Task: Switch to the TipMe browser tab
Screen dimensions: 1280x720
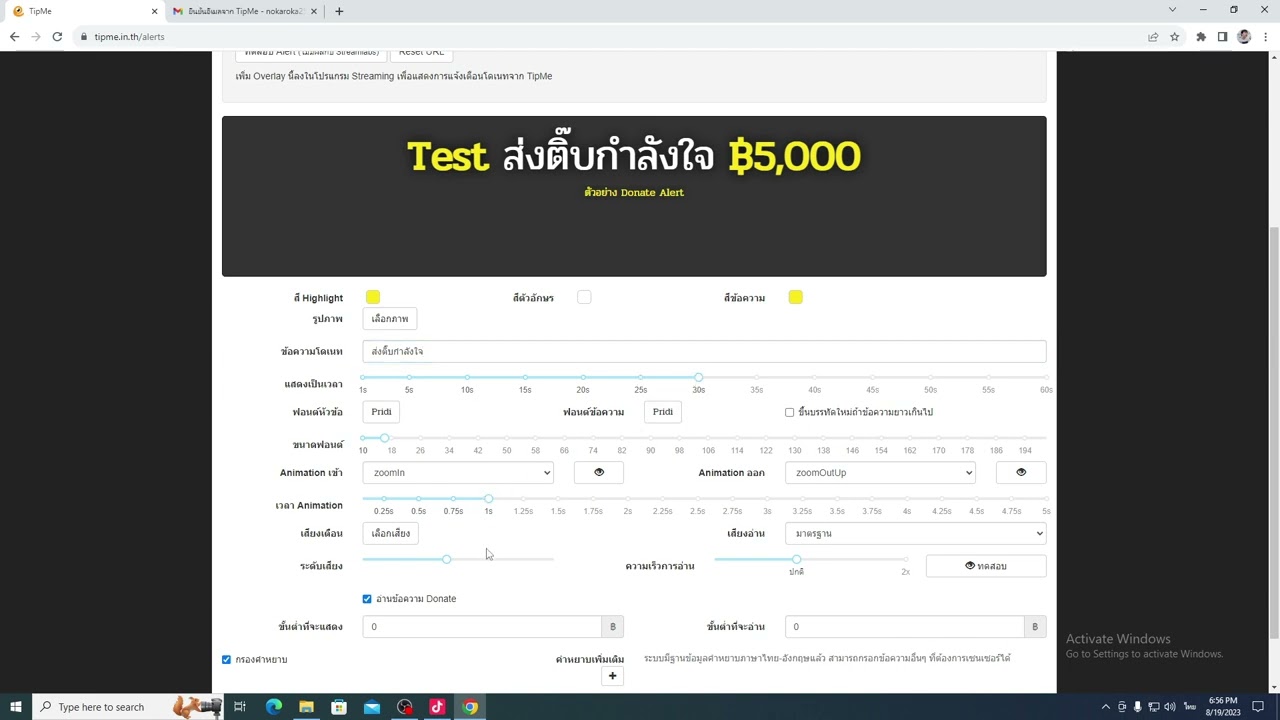Action: point(84,11)
